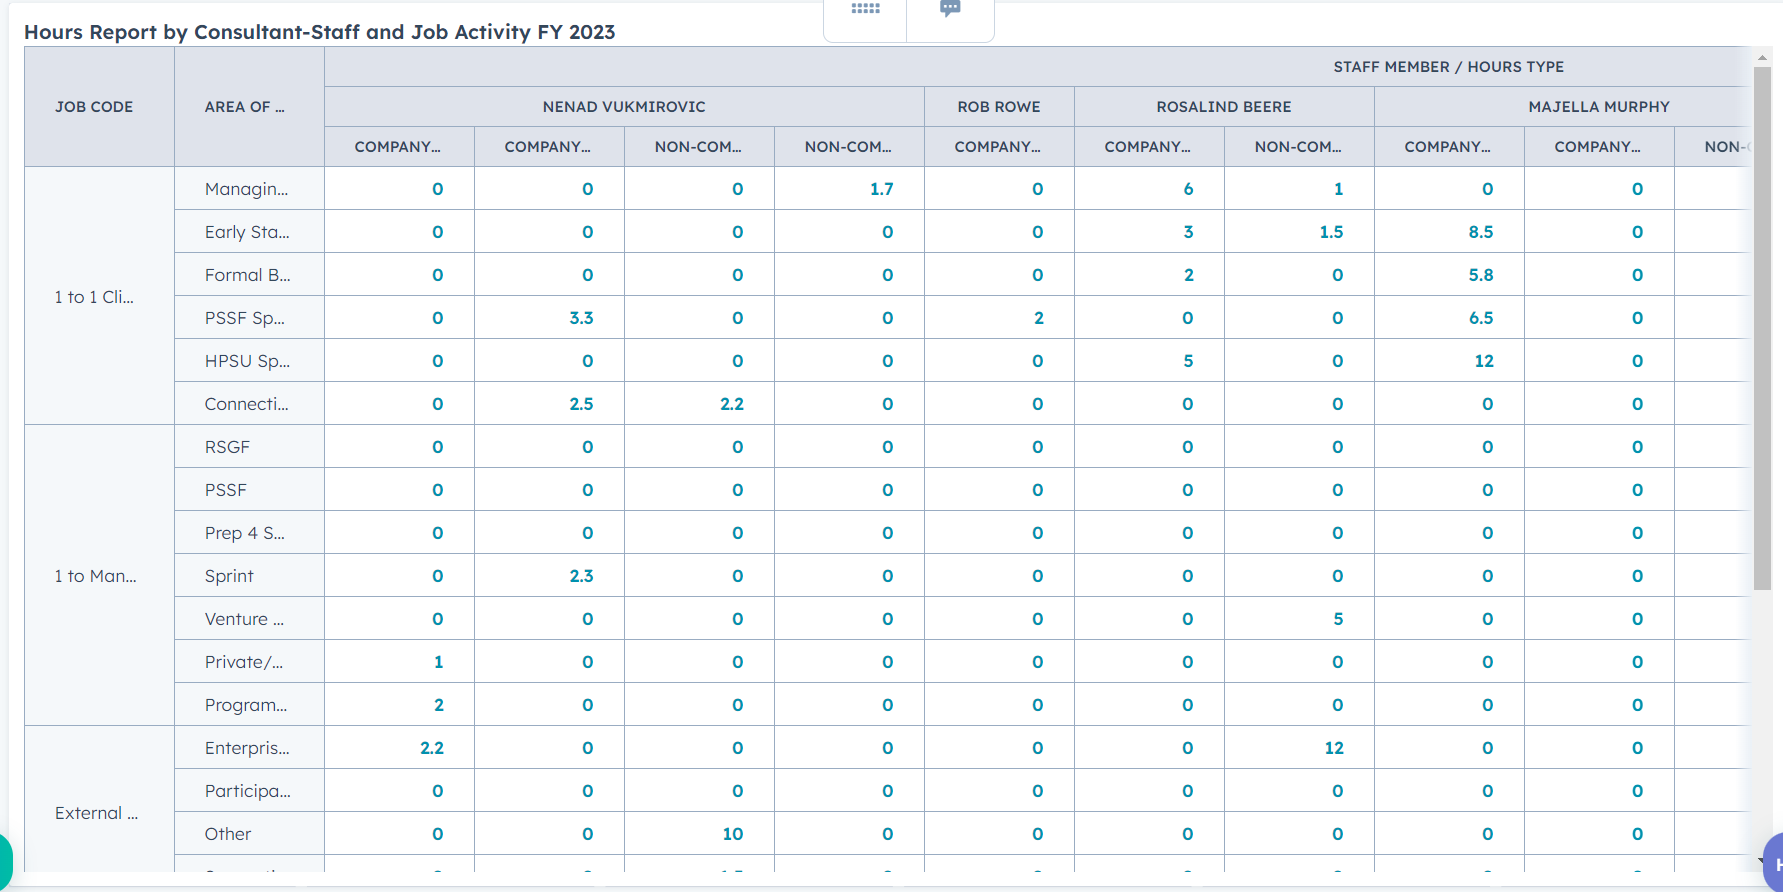Viewport: 1783px width, 892px height.
Task: Click the MAJELLA MURPHY header
Action: 1598,107
